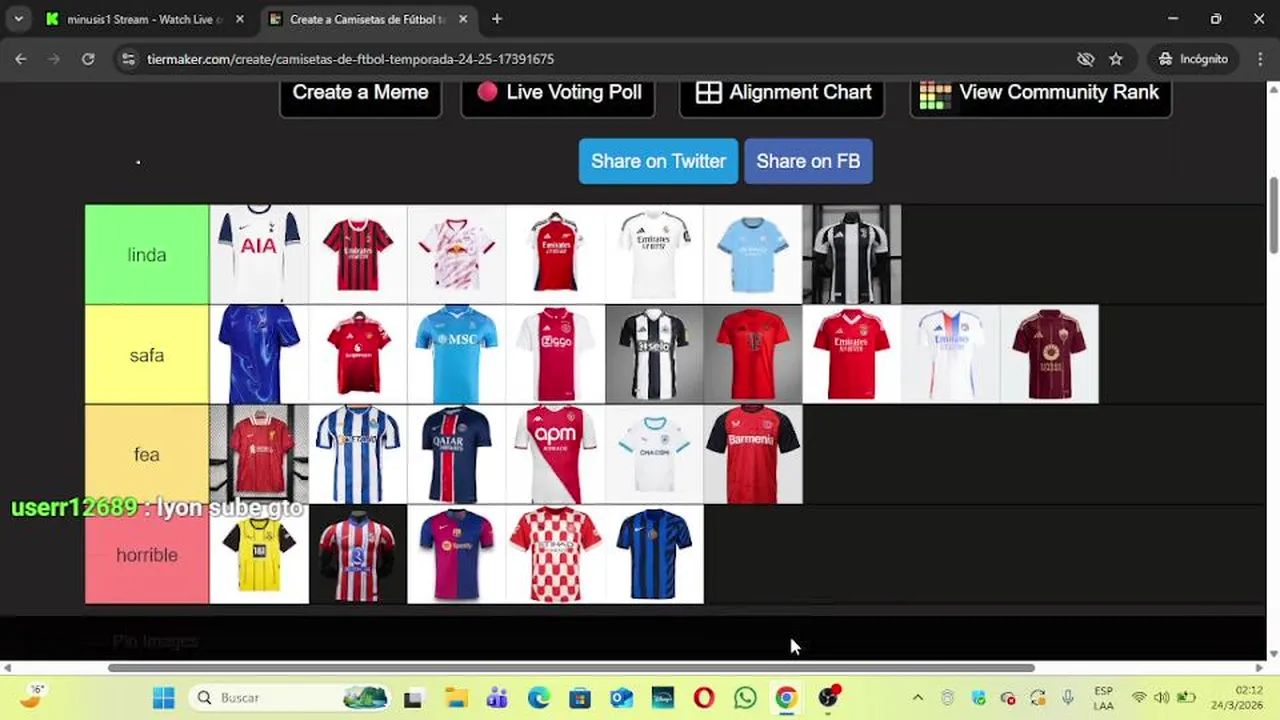The height and width of the screenshot is (720, 1280).
Task: Pick the black-white striped Juventus shirt in linda
Action: [852, 254]
